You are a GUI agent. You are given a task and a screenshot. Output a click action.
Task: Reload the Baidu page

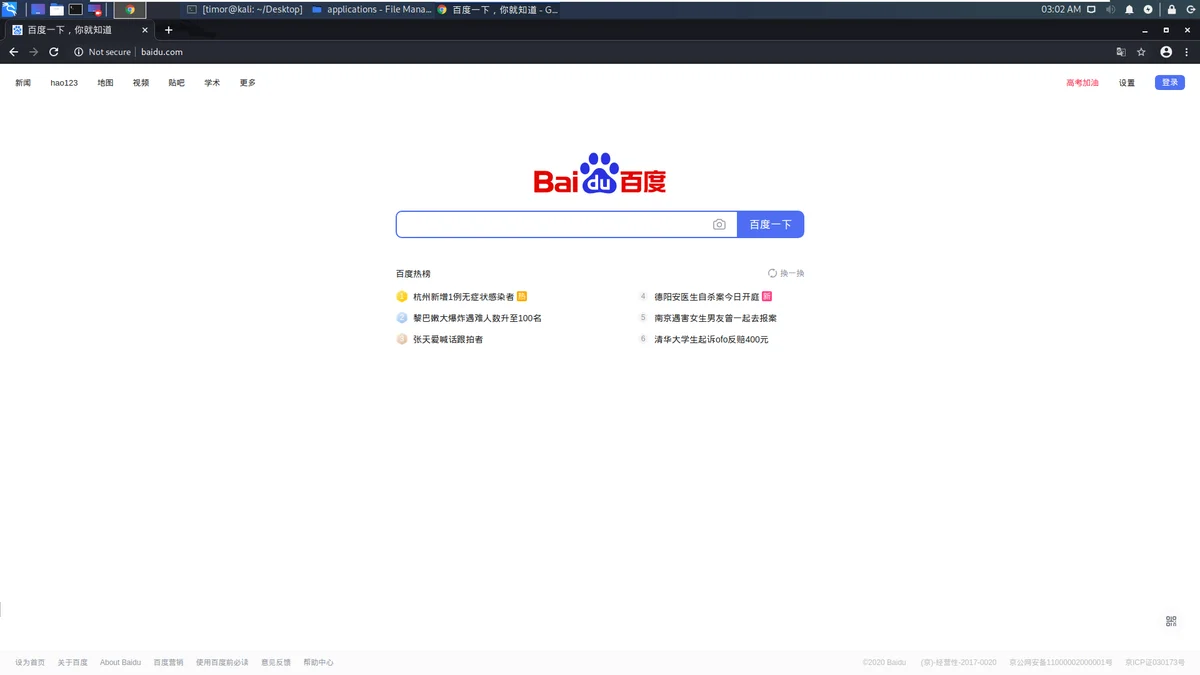54,52
